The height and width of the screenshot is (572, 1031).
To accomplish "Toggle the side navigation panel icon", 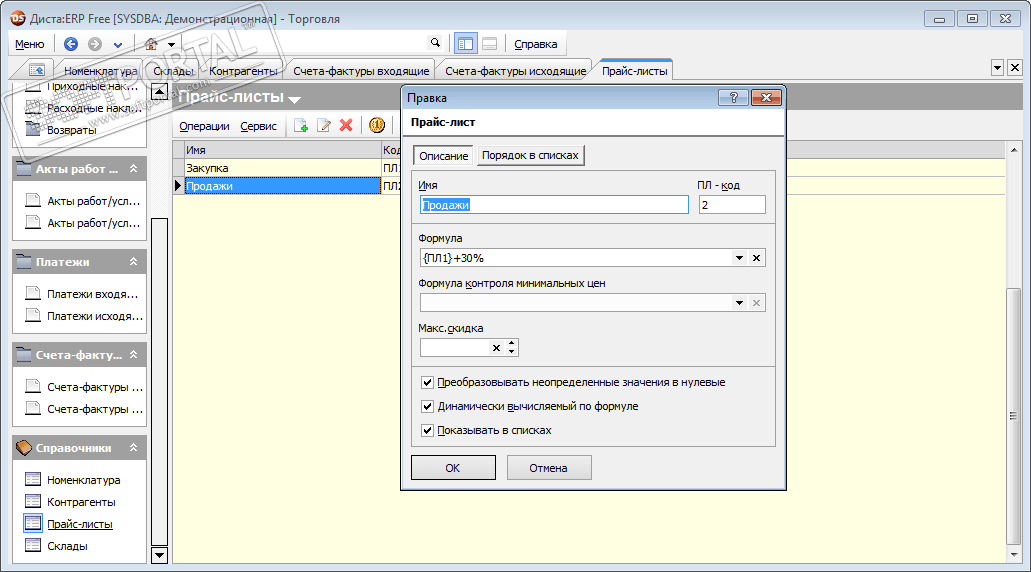I will point(466,44).
